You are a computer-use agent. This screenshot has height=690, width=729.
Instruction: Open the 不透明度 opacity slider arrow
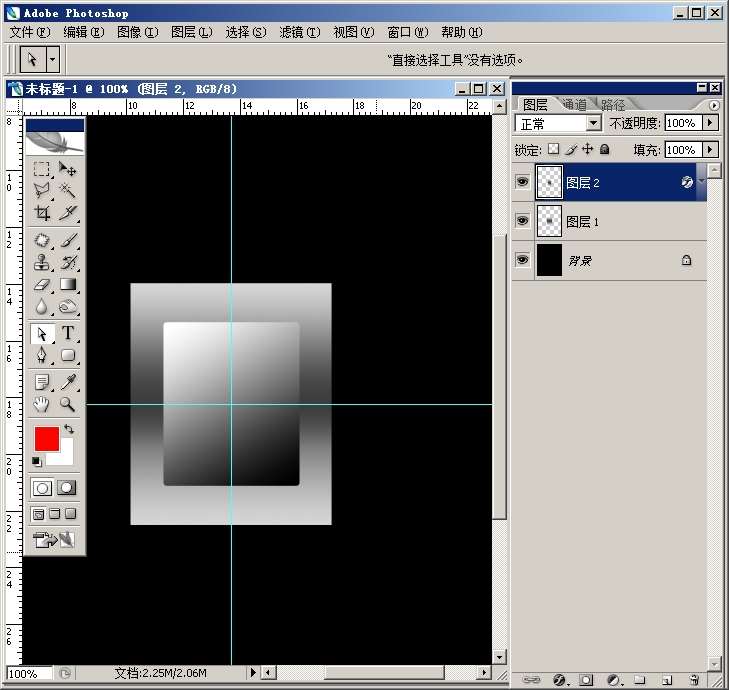coord(710,123)
